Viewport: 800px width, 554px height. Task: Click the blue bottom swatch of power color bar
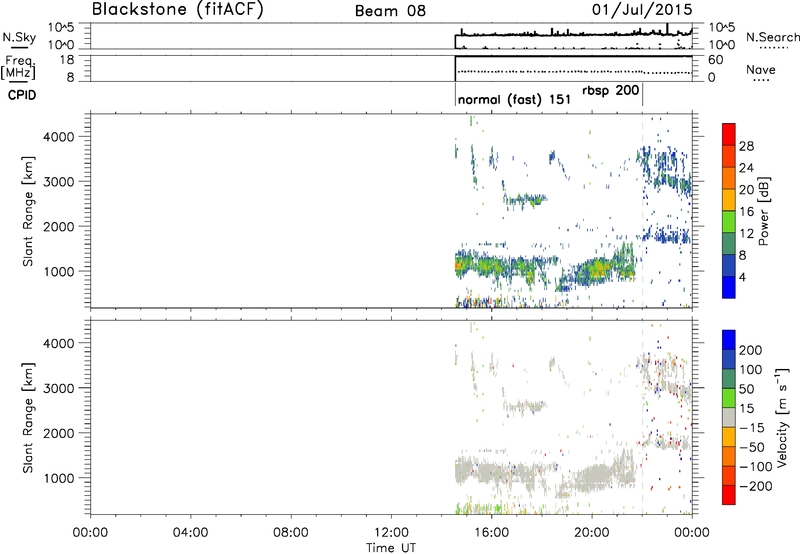point(729,287)
